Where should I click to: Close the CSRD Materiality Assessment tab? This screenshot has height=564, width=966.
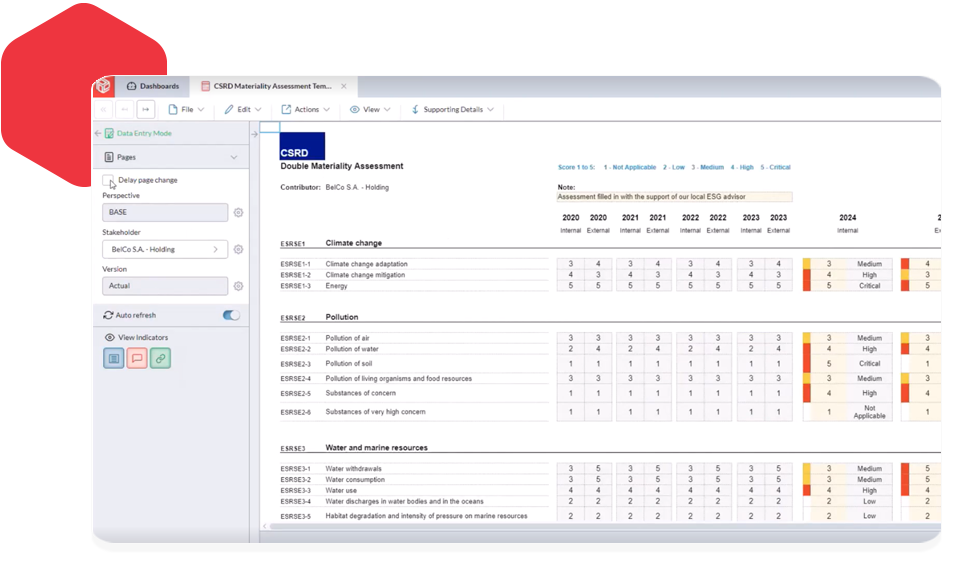tap(343, 87)
